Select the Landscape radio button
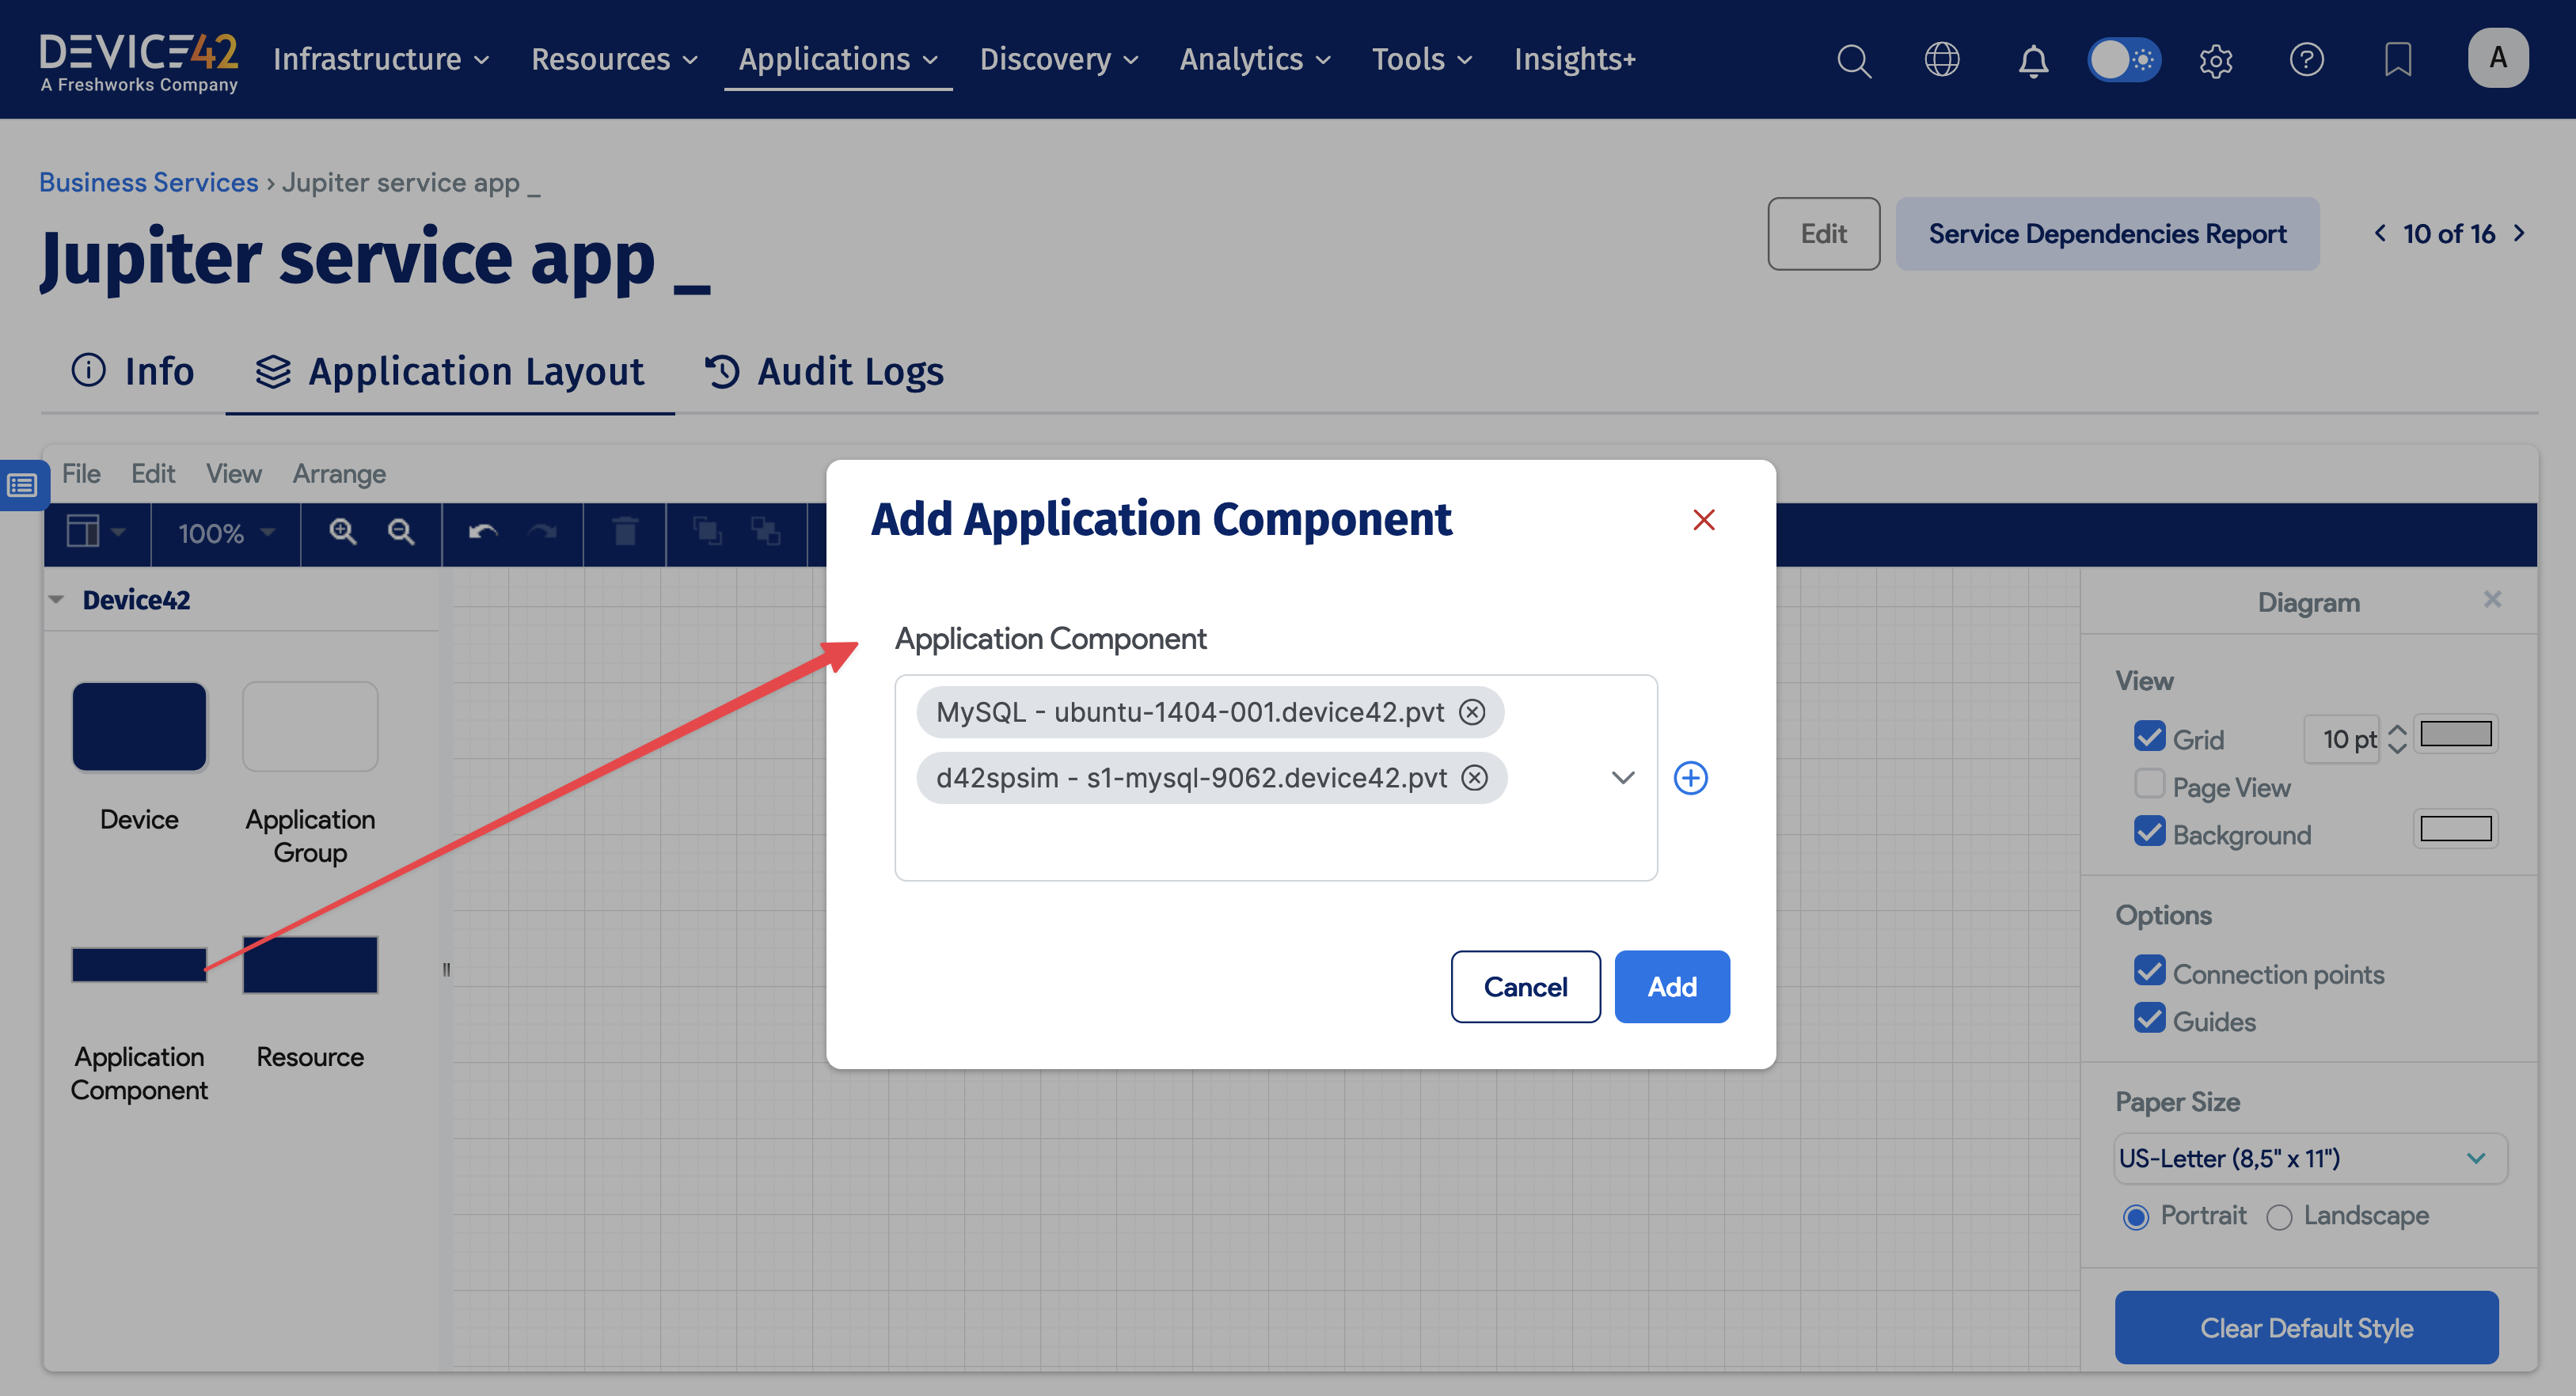Screen dimensions: 2576x1396 [2280, 1217]
